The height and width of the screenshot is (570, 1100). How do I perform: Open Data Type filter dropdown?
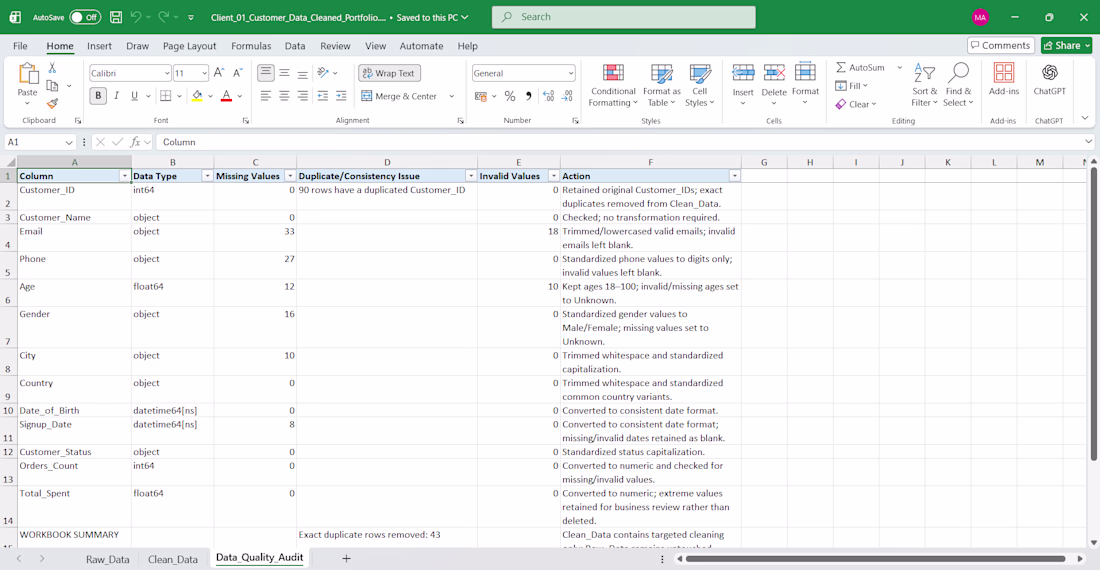tap(207, 176)
